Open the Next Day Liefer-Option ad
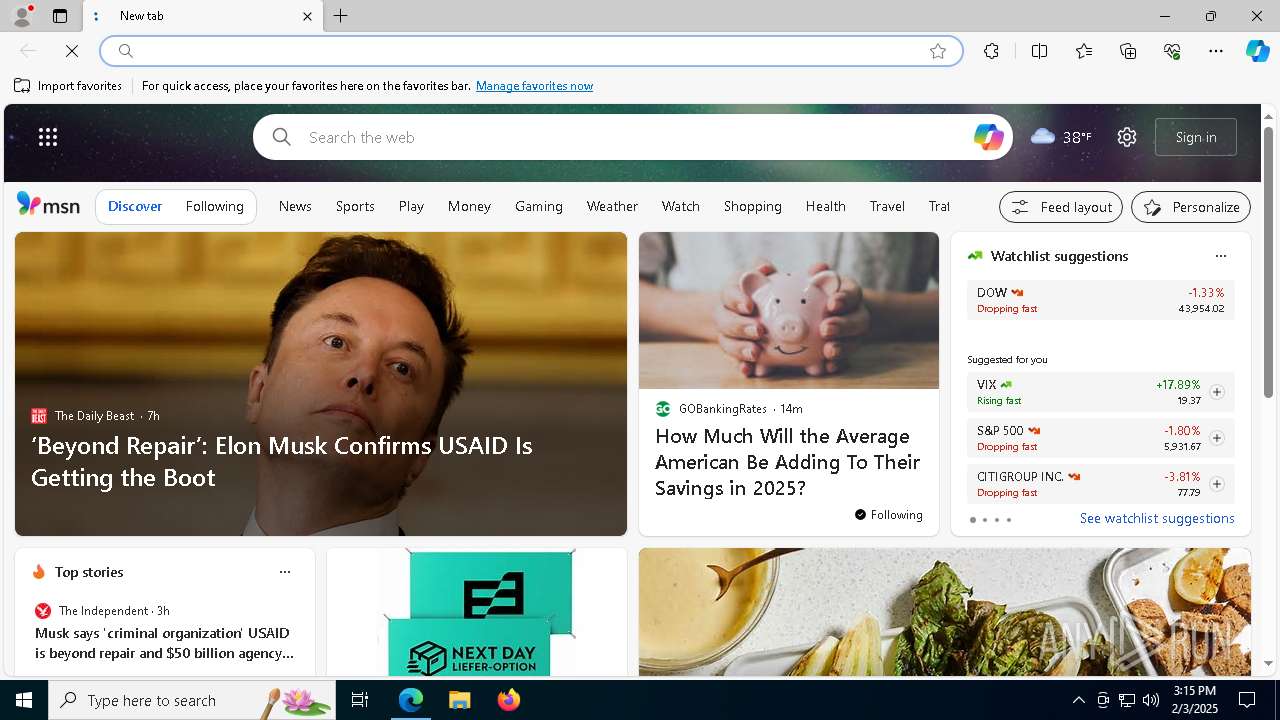 click(477, 612)
